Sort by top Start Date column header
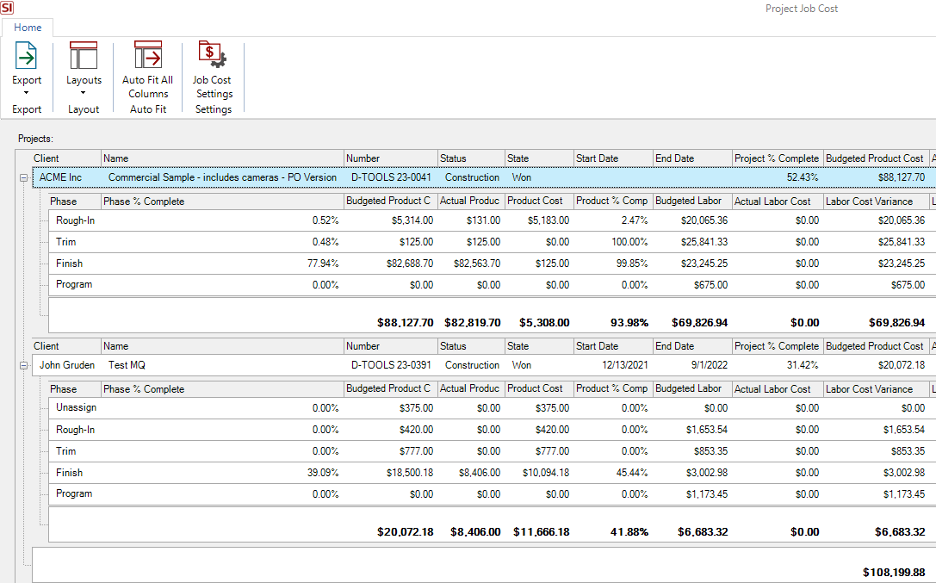Screen dimensions: 936x584 click(x=614, y=158)
